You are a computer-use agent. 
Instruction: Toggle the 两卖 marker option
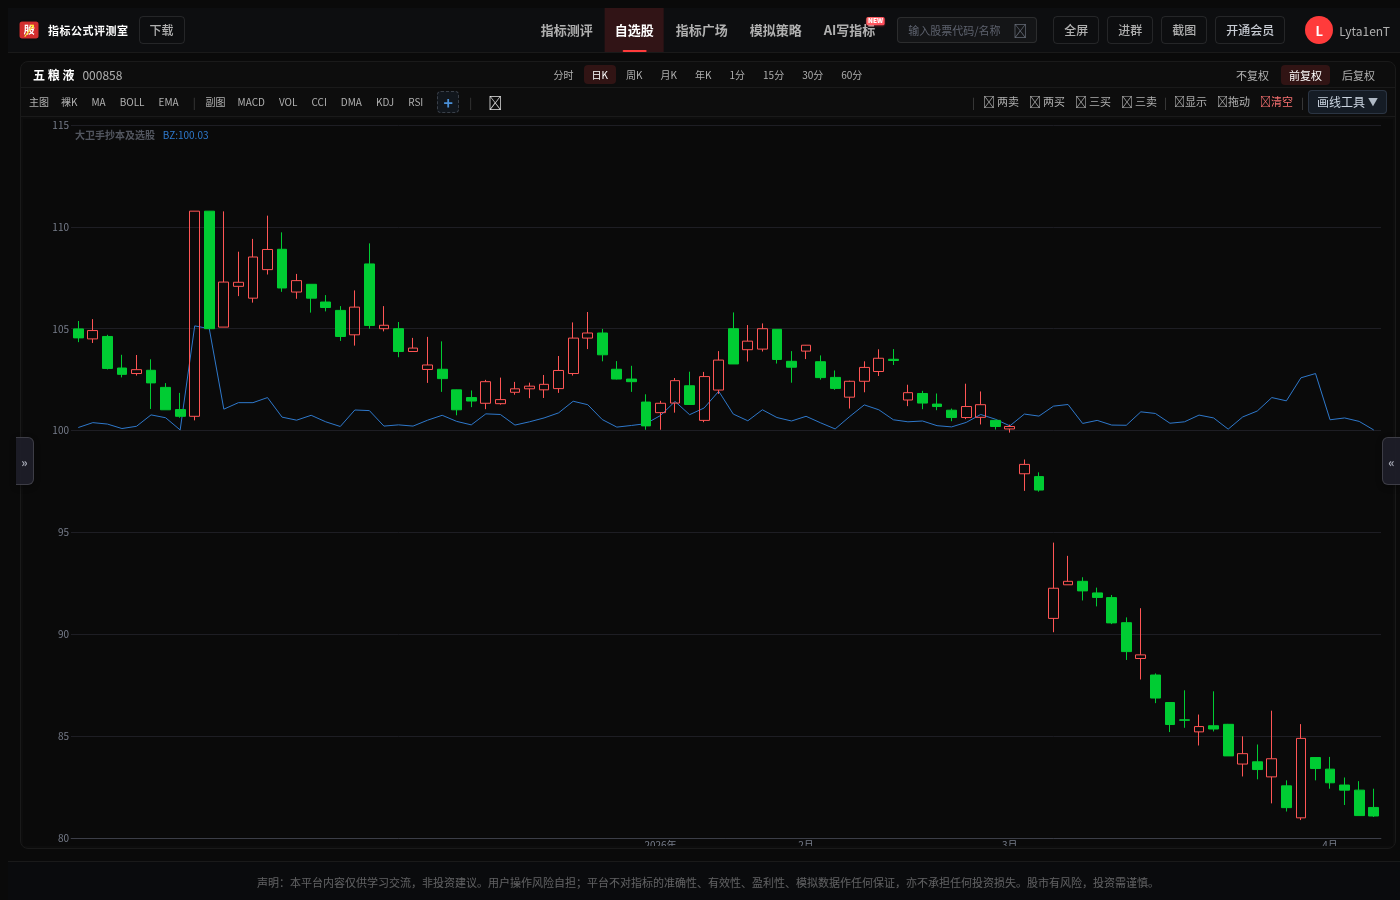point(1001,102)
